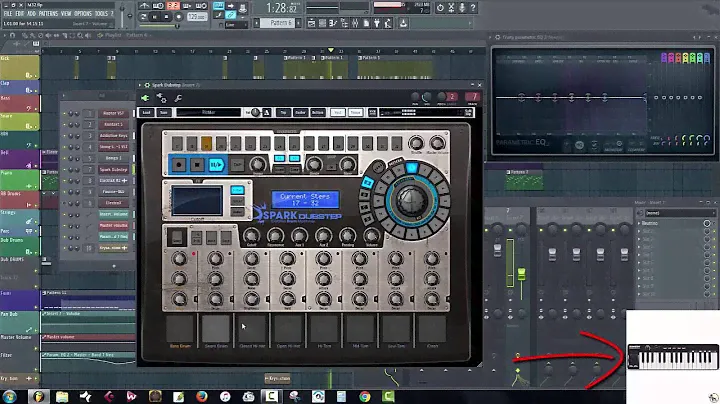Open Chrome from the Windows taskbar
Image resolution: width=720 pixels, height=404 pixels.
point(364,395)
